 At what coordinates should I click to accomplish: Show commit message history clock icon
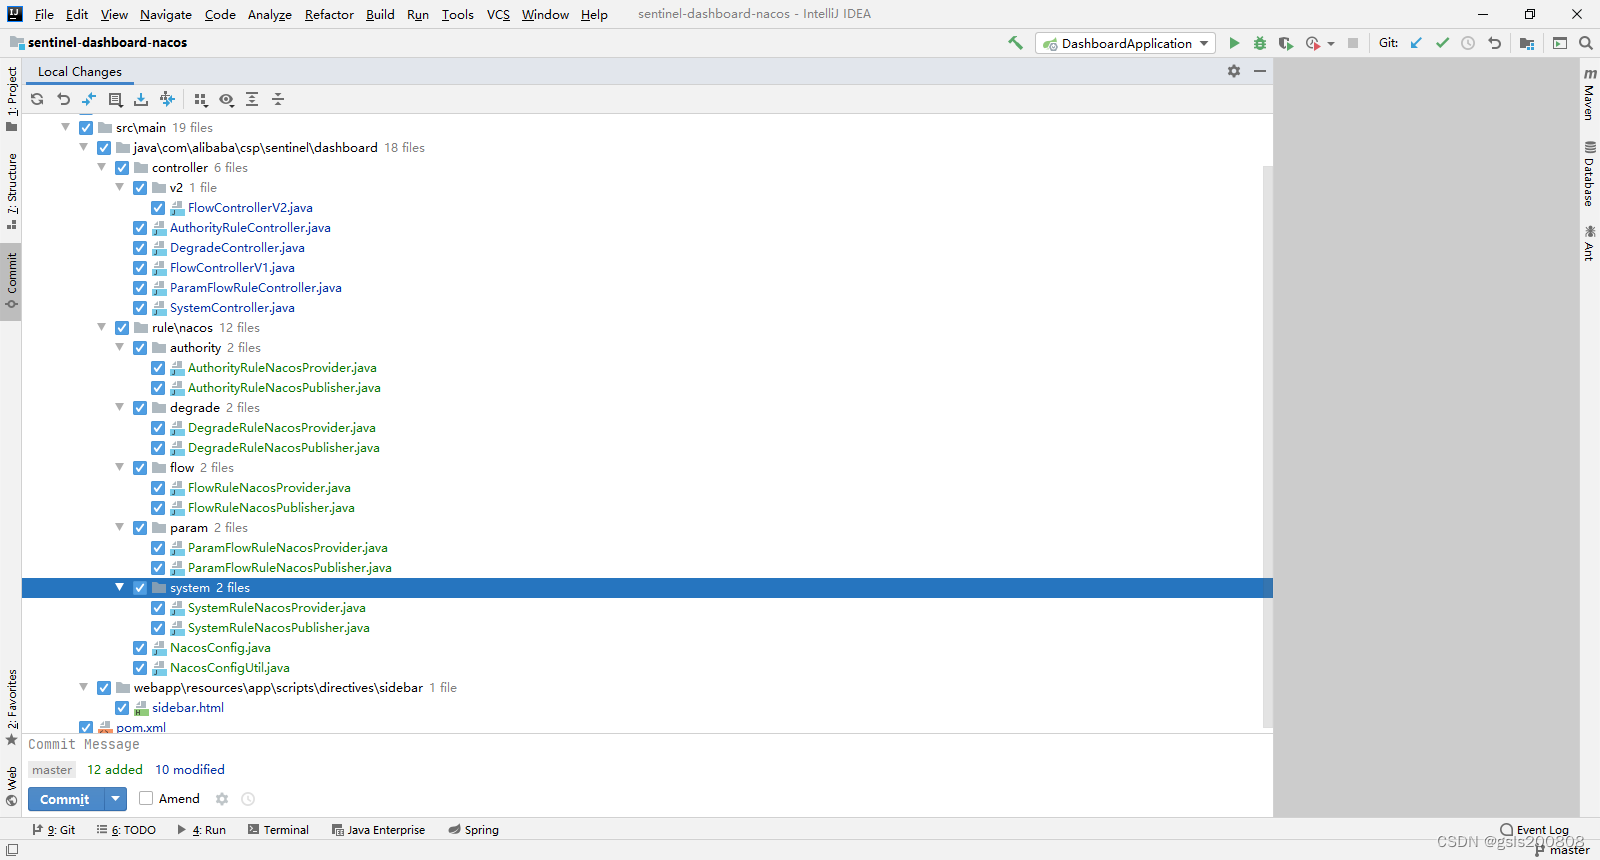248,799
